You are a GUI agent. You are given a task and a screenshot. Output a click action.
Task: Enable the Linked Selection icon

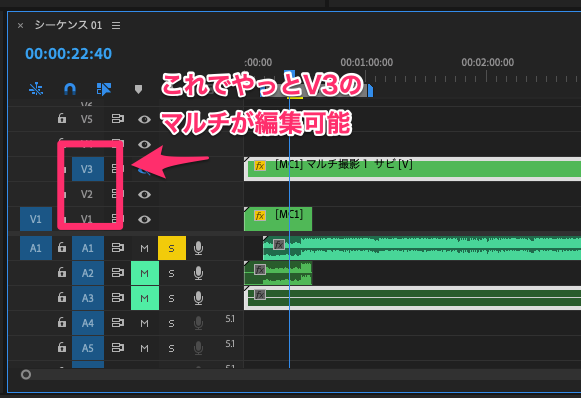pyautogui.click(x=104, y=89)
